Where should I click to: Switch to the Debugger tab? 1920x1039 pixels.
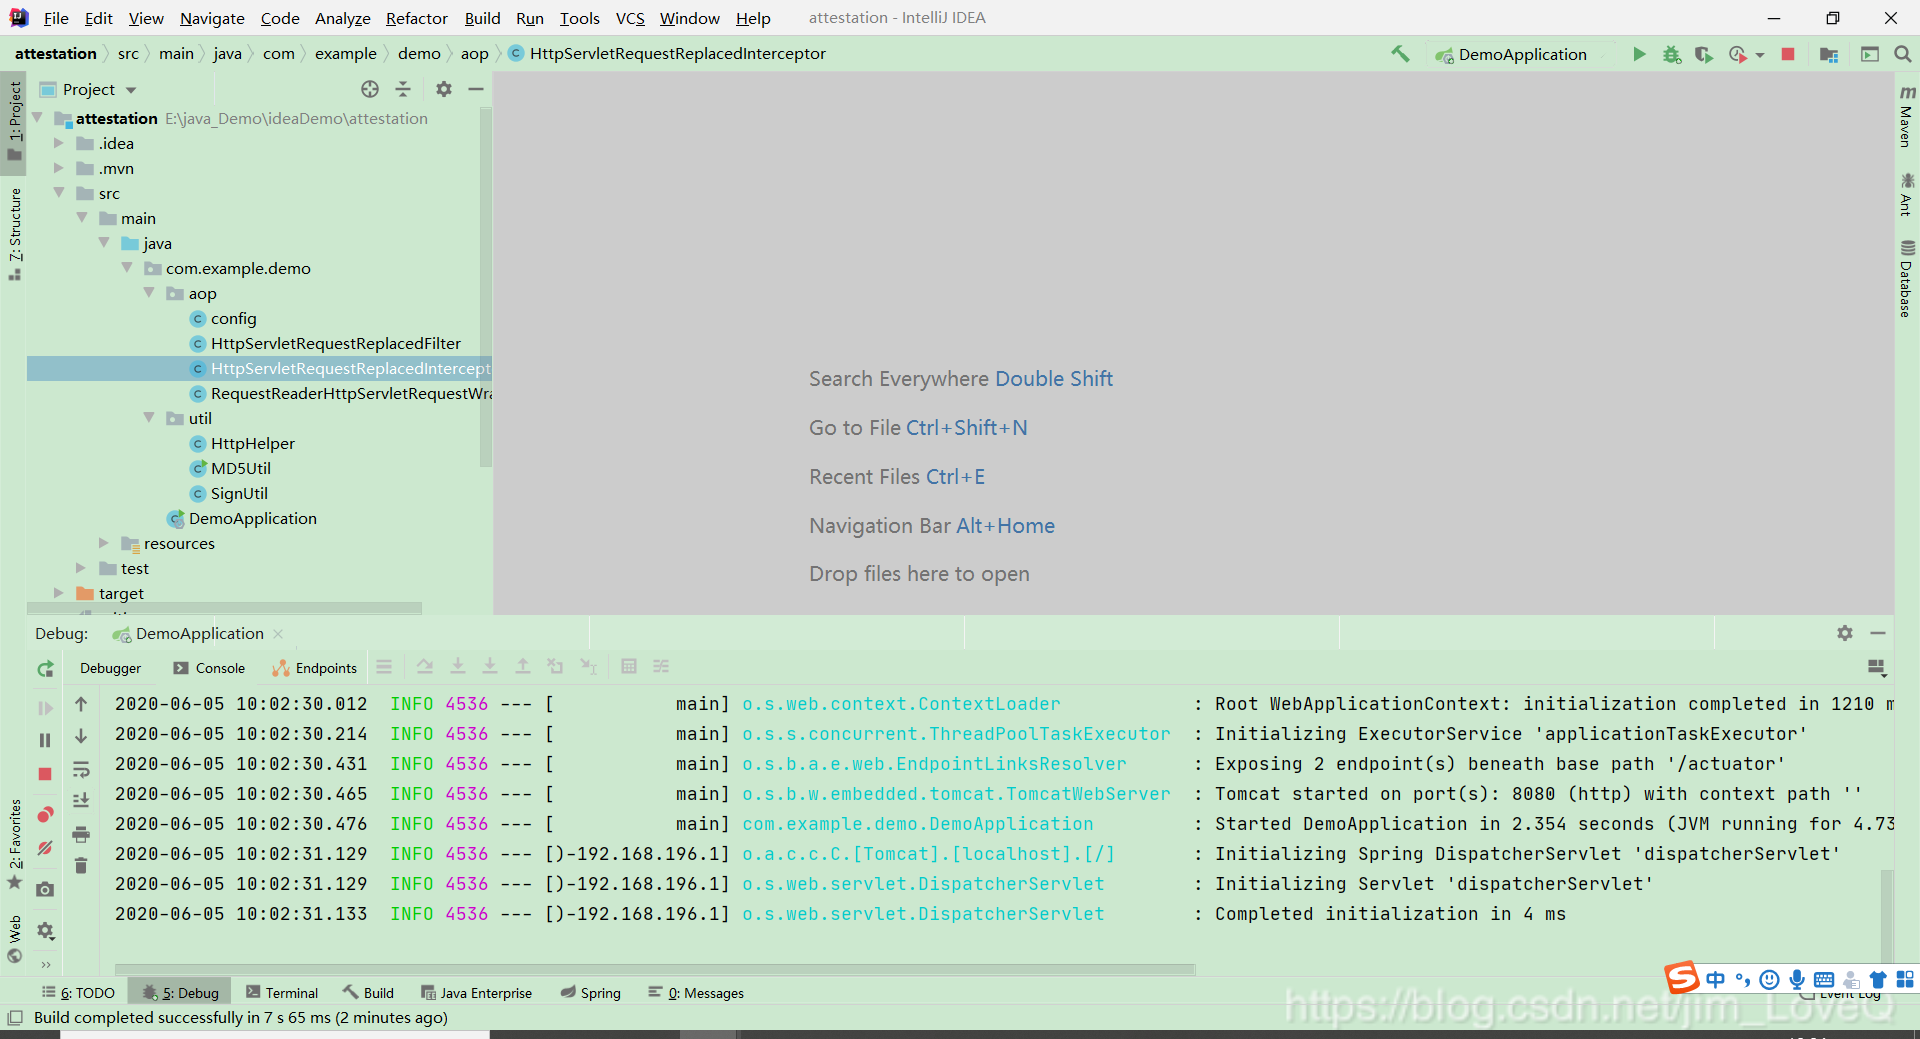point(110,668)
